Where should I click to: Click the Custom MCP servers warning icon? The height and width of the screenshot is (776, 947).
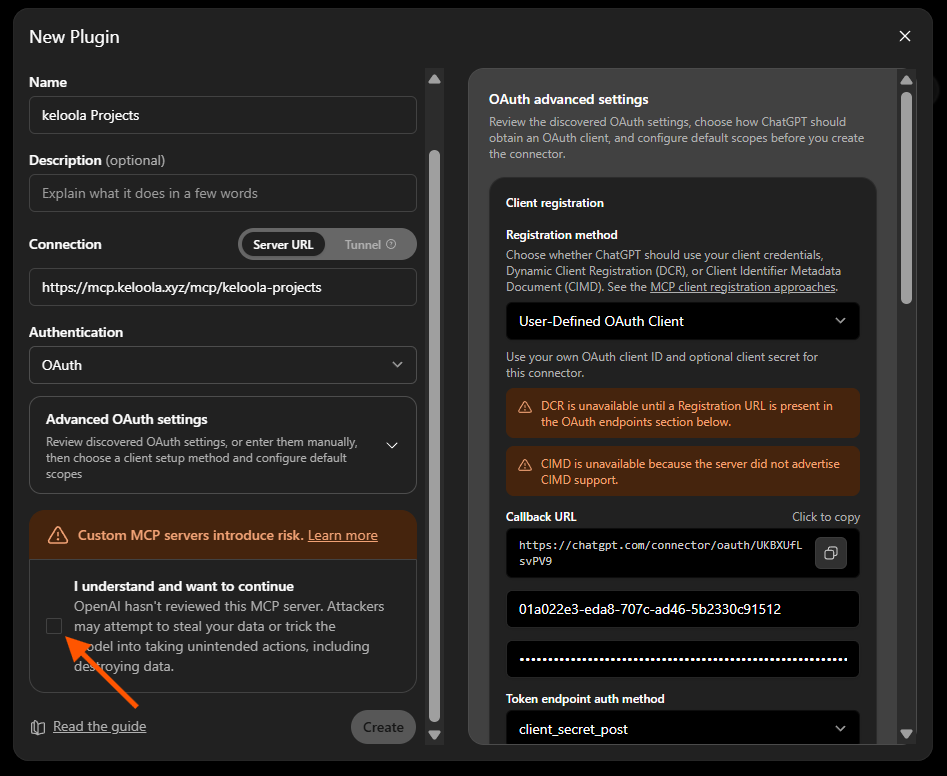pos(58,535)
